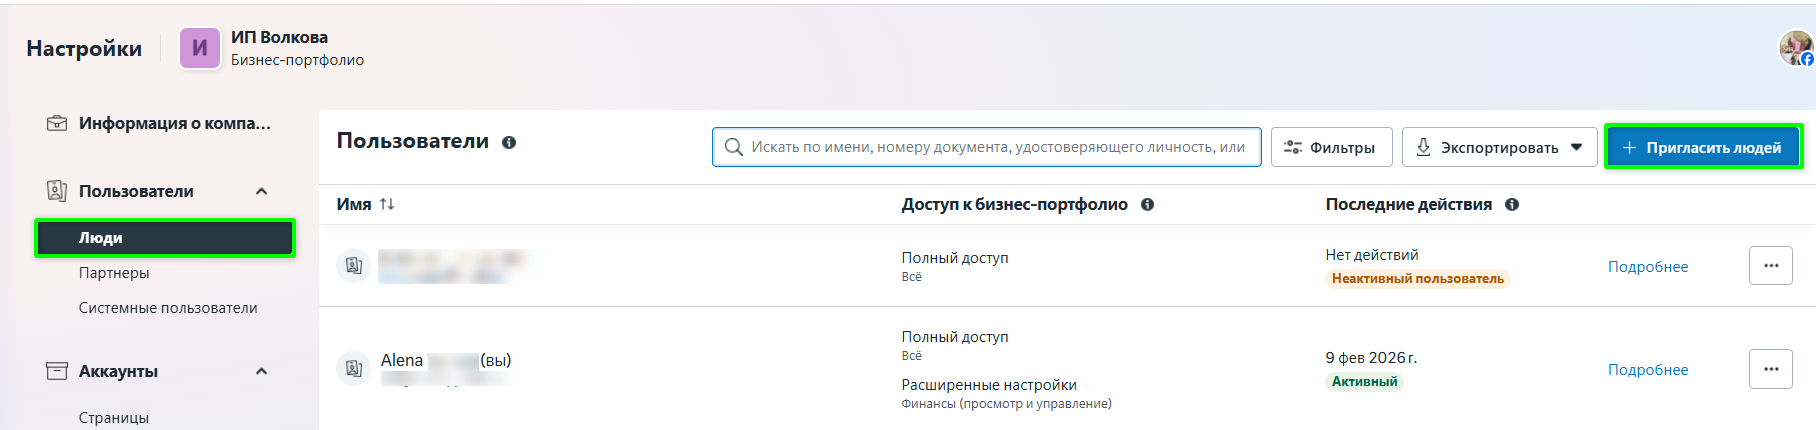Open three-dots menu for Alena's row

tap(1770, 369)
